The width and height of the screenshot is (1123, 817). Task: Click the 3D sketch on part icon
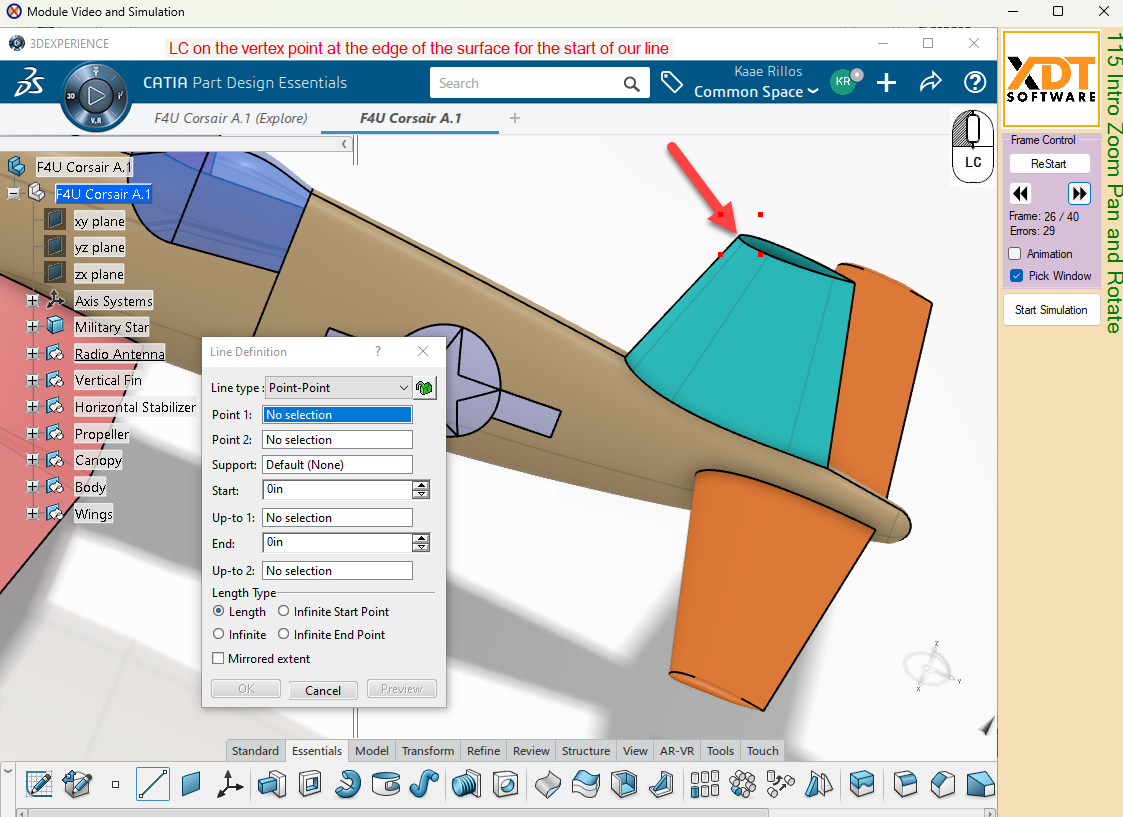77,784
